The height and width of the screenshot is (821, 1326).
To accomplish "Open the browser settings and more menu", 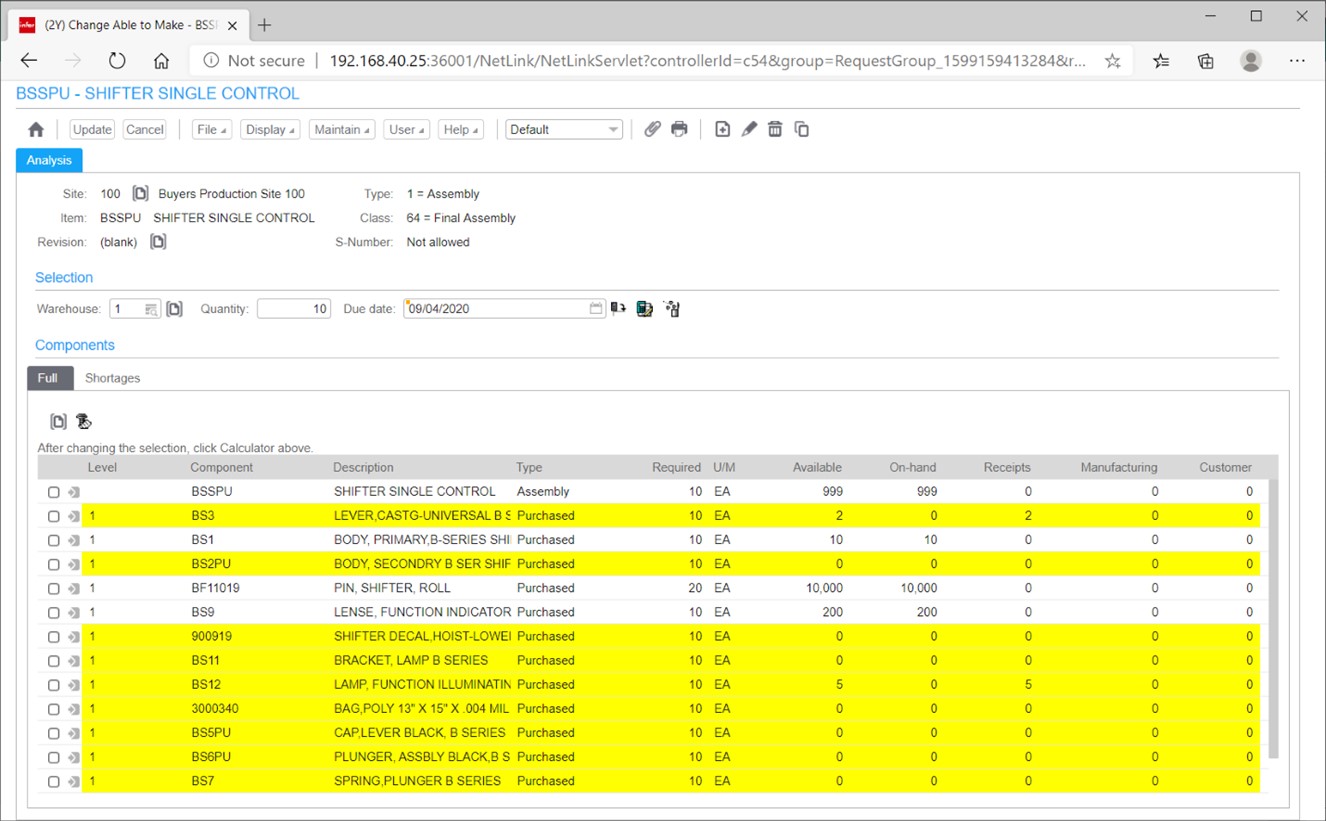I will pyautogui.click(x=1297, y=61).
